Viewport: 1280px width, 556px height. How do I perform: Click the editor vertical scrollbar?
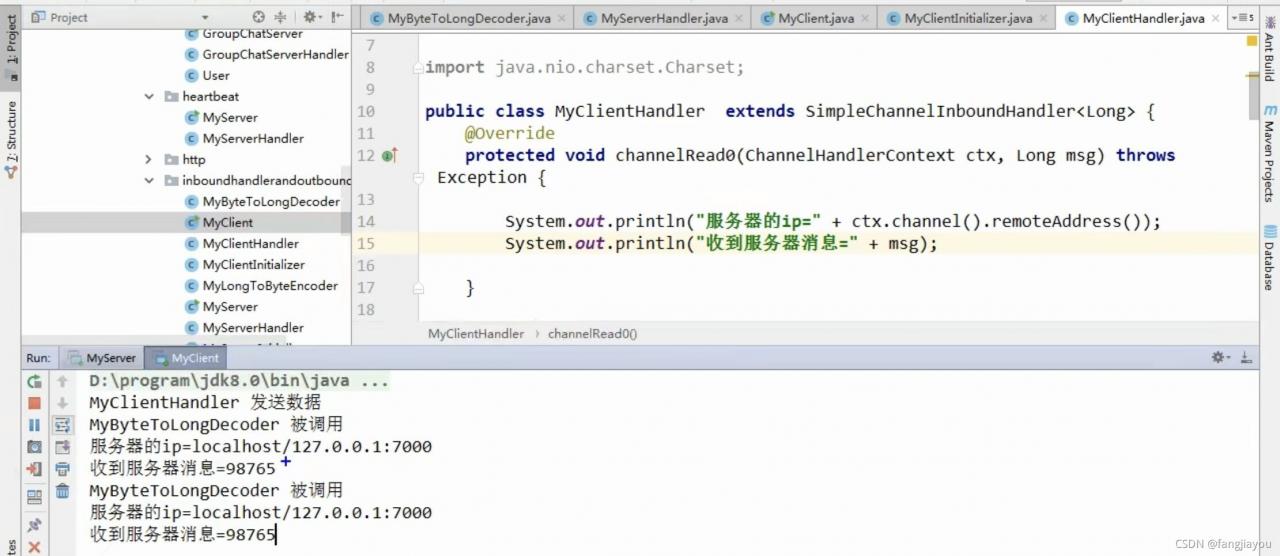[1254, 94]
